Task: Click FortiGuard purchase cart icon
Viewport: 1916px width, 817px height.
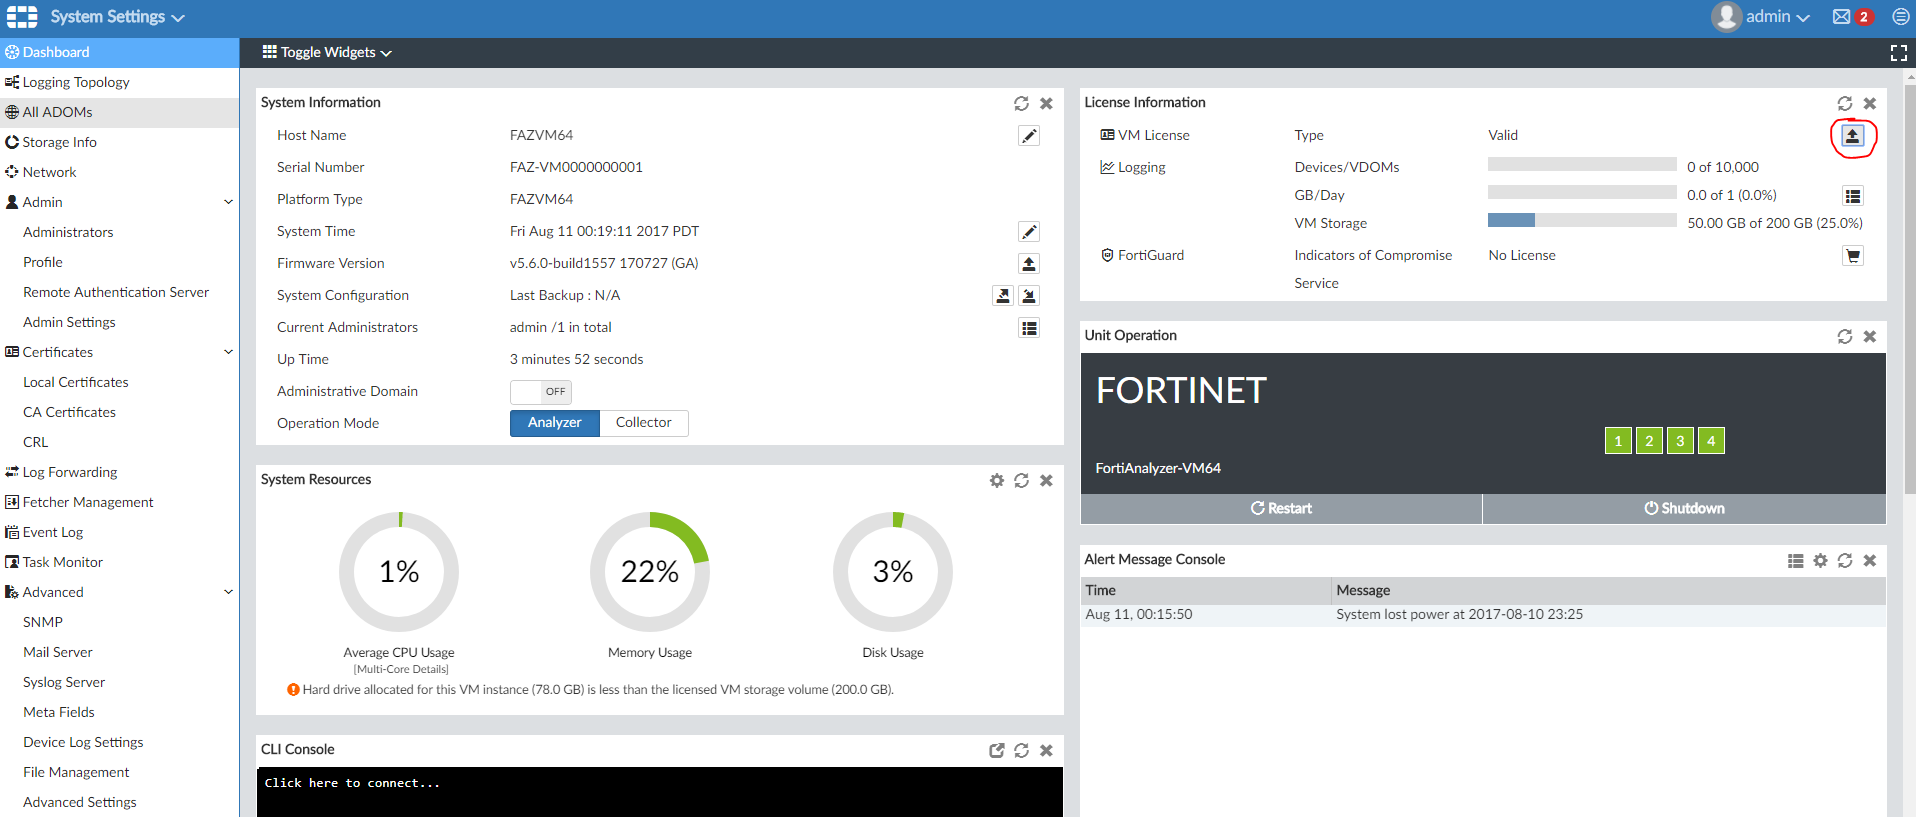Action: click(1853, 256)
